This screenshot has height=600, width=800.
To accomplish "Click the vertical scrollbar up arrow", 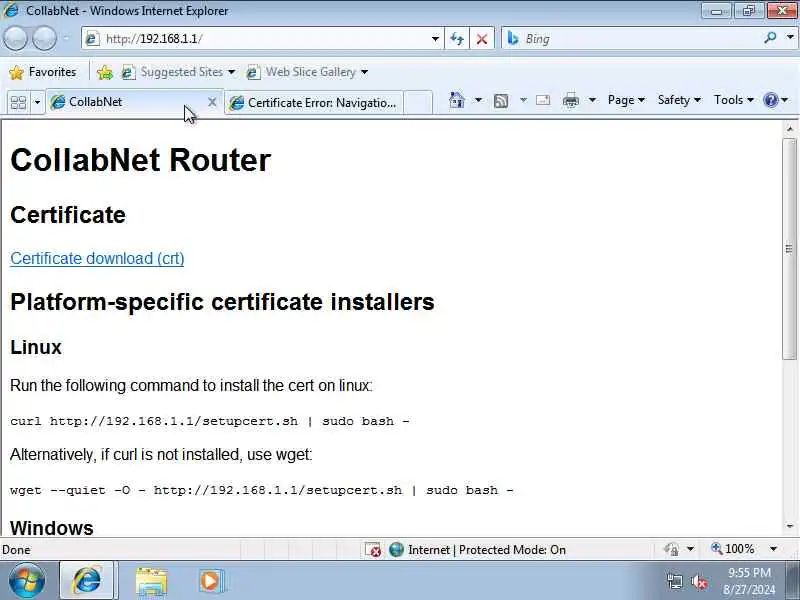I will pyautogui.click(x=790, y=129).
